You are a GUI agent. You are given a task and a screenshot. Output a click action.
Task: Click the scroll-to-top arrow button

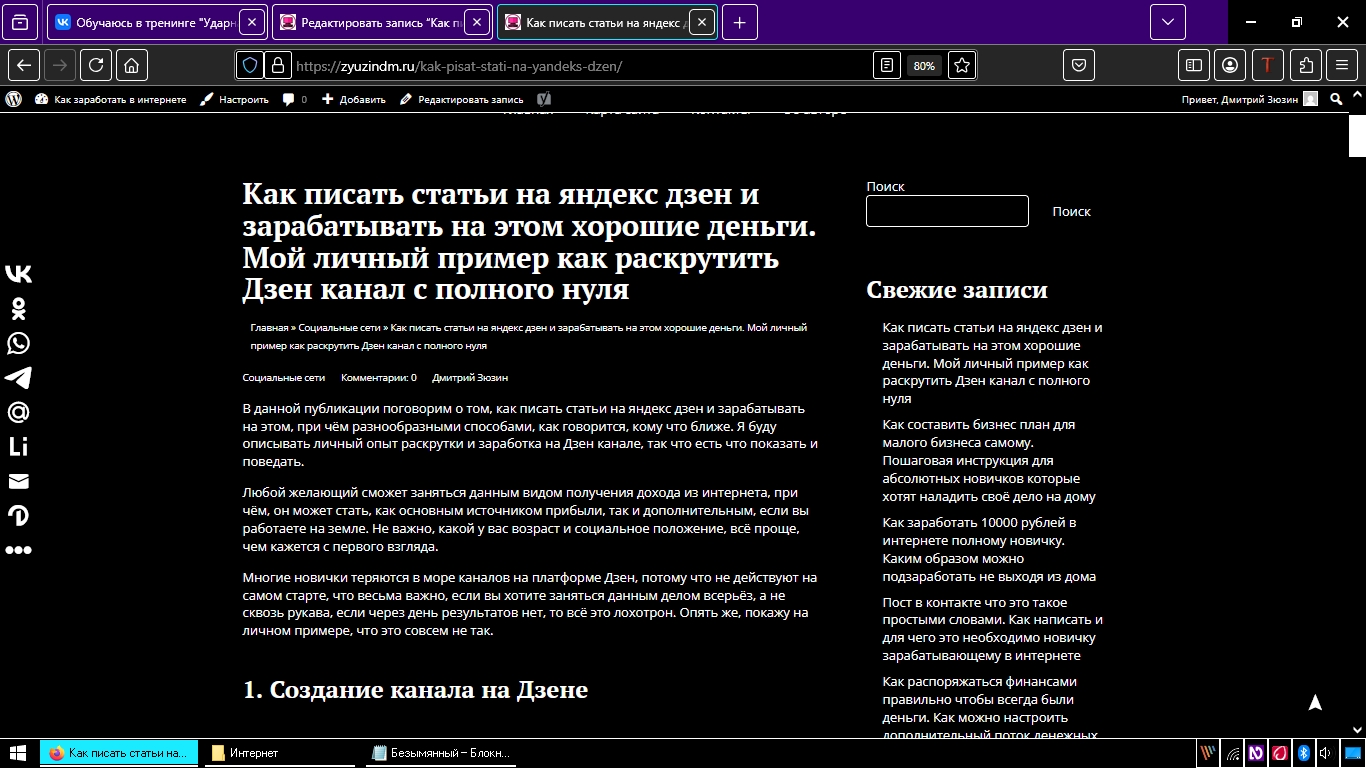[1315, 703]
